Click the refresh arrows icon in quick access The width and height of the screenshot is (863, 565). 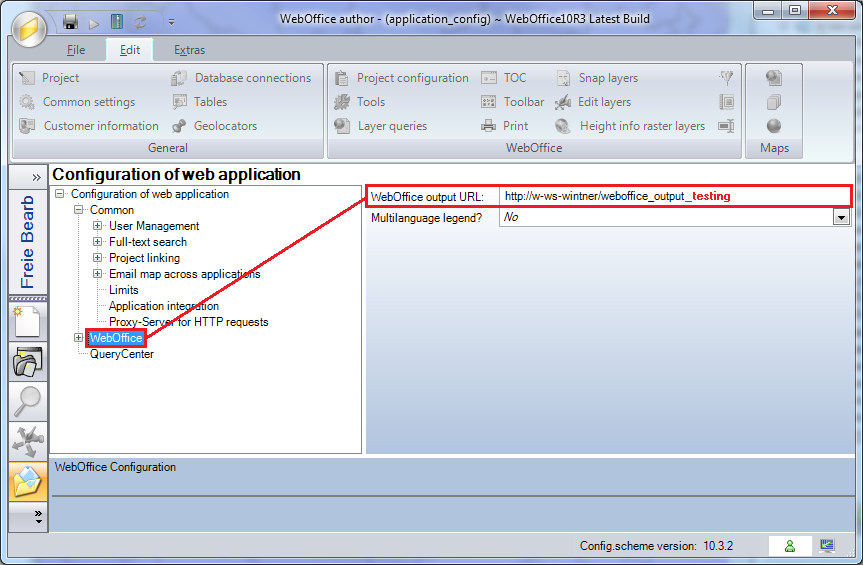pyautogui.click(x=140, y=22)
